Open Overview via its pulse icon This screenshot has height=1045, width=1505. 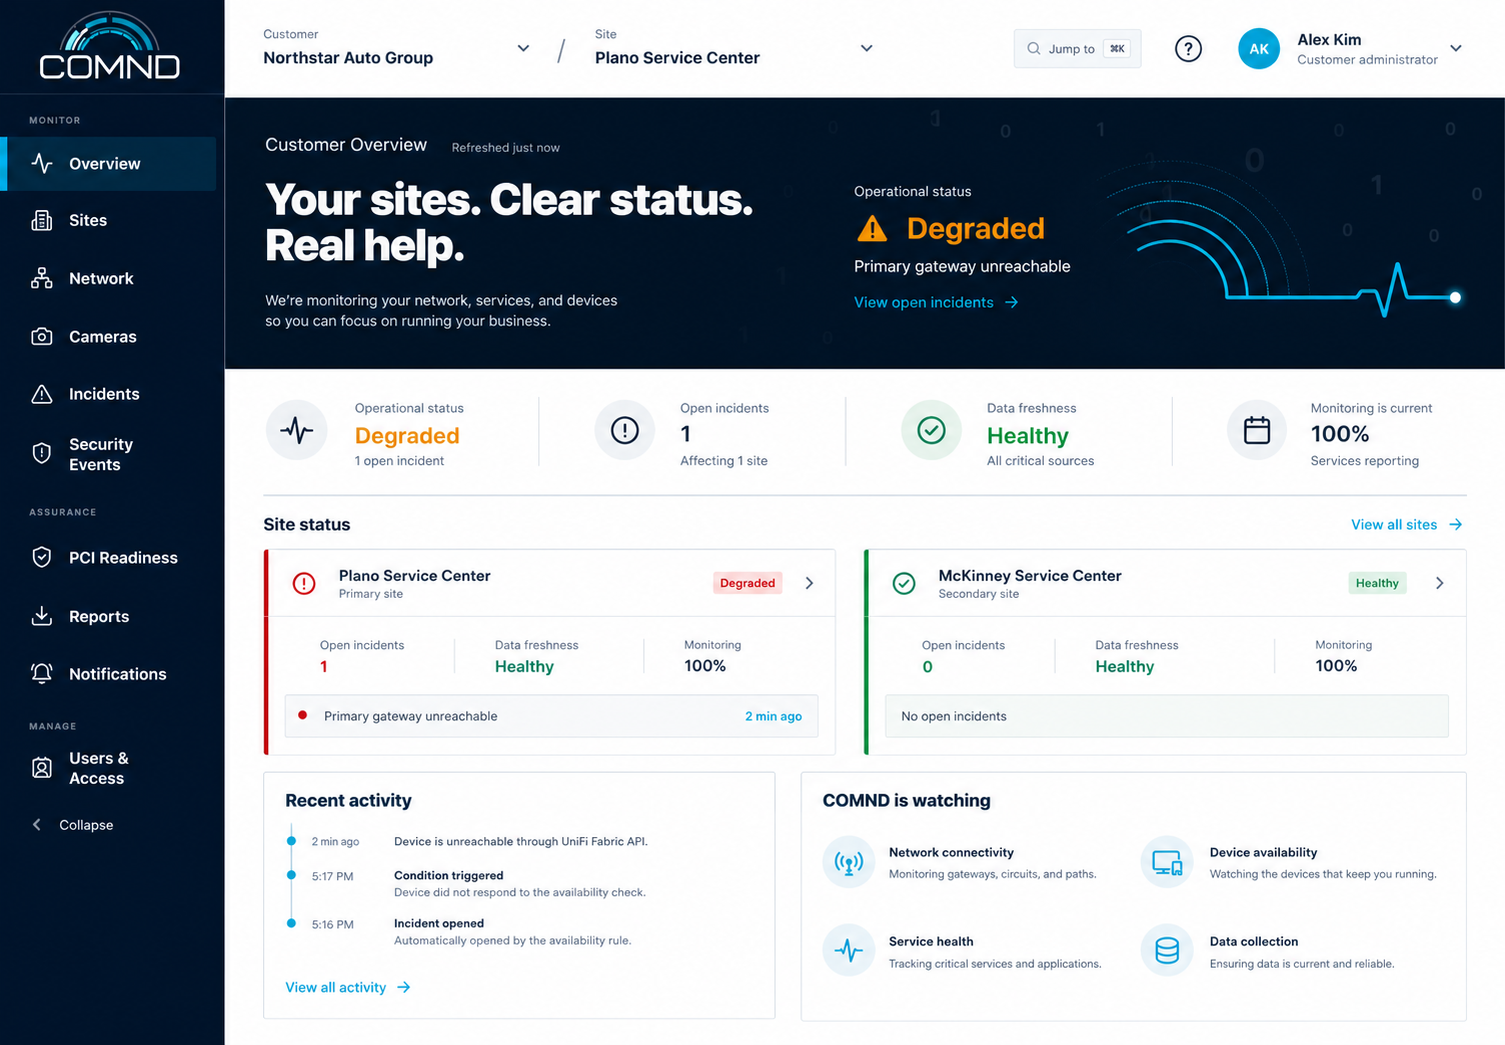pyautogui.click(x=42, y=163)
